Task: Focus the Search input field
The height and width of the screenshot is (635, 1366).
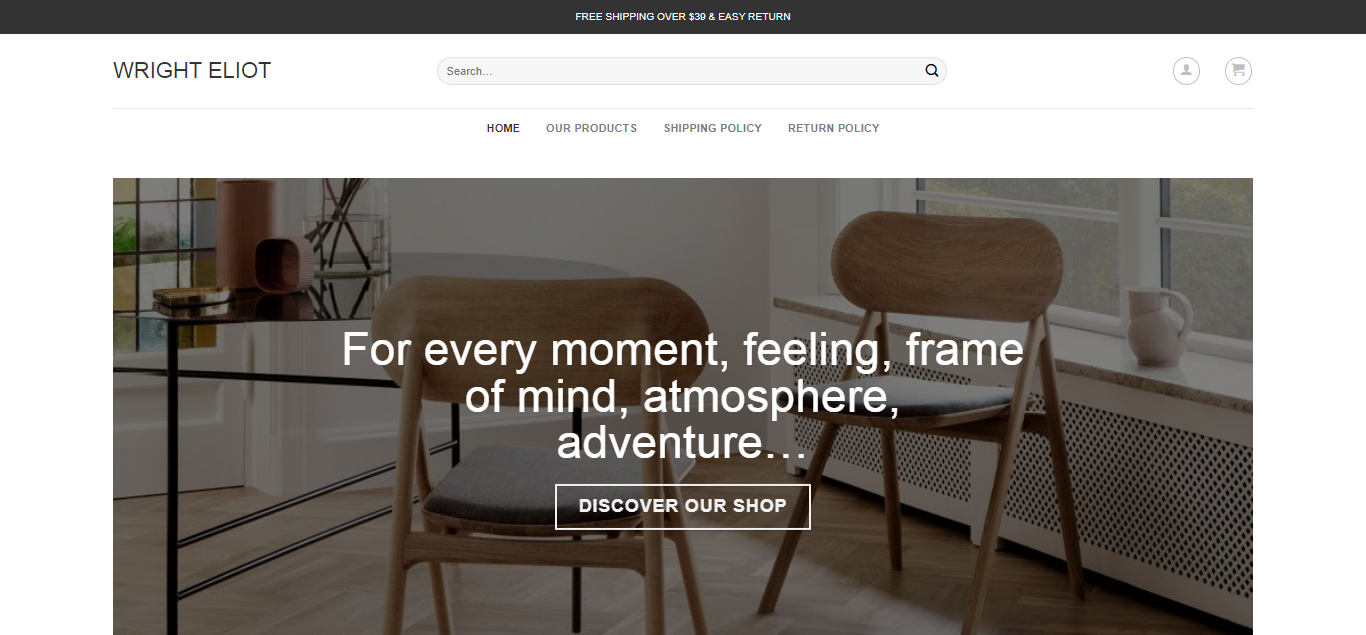Action: 680,71
